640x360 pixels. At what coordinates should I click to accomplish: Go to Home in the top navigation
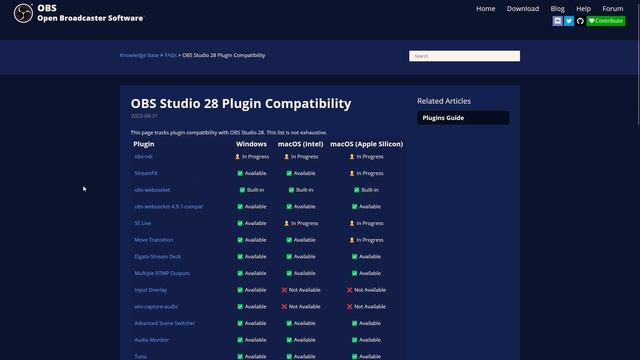click(485, 9)
